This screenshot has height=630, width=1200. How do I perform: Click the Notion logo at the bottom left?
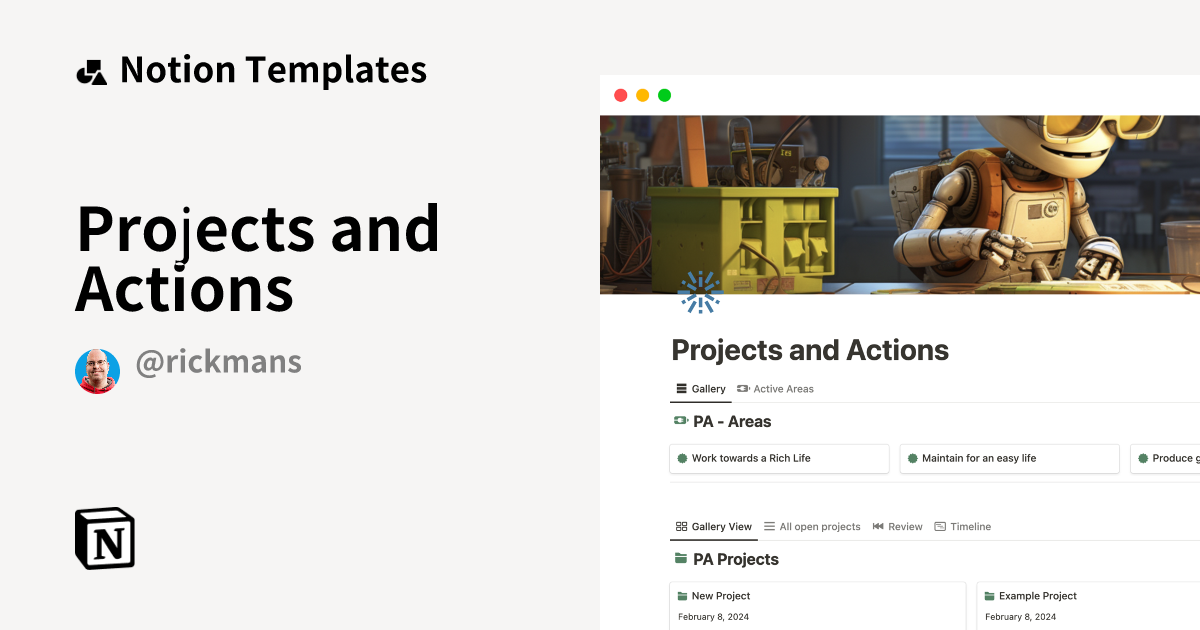point(104,538)
